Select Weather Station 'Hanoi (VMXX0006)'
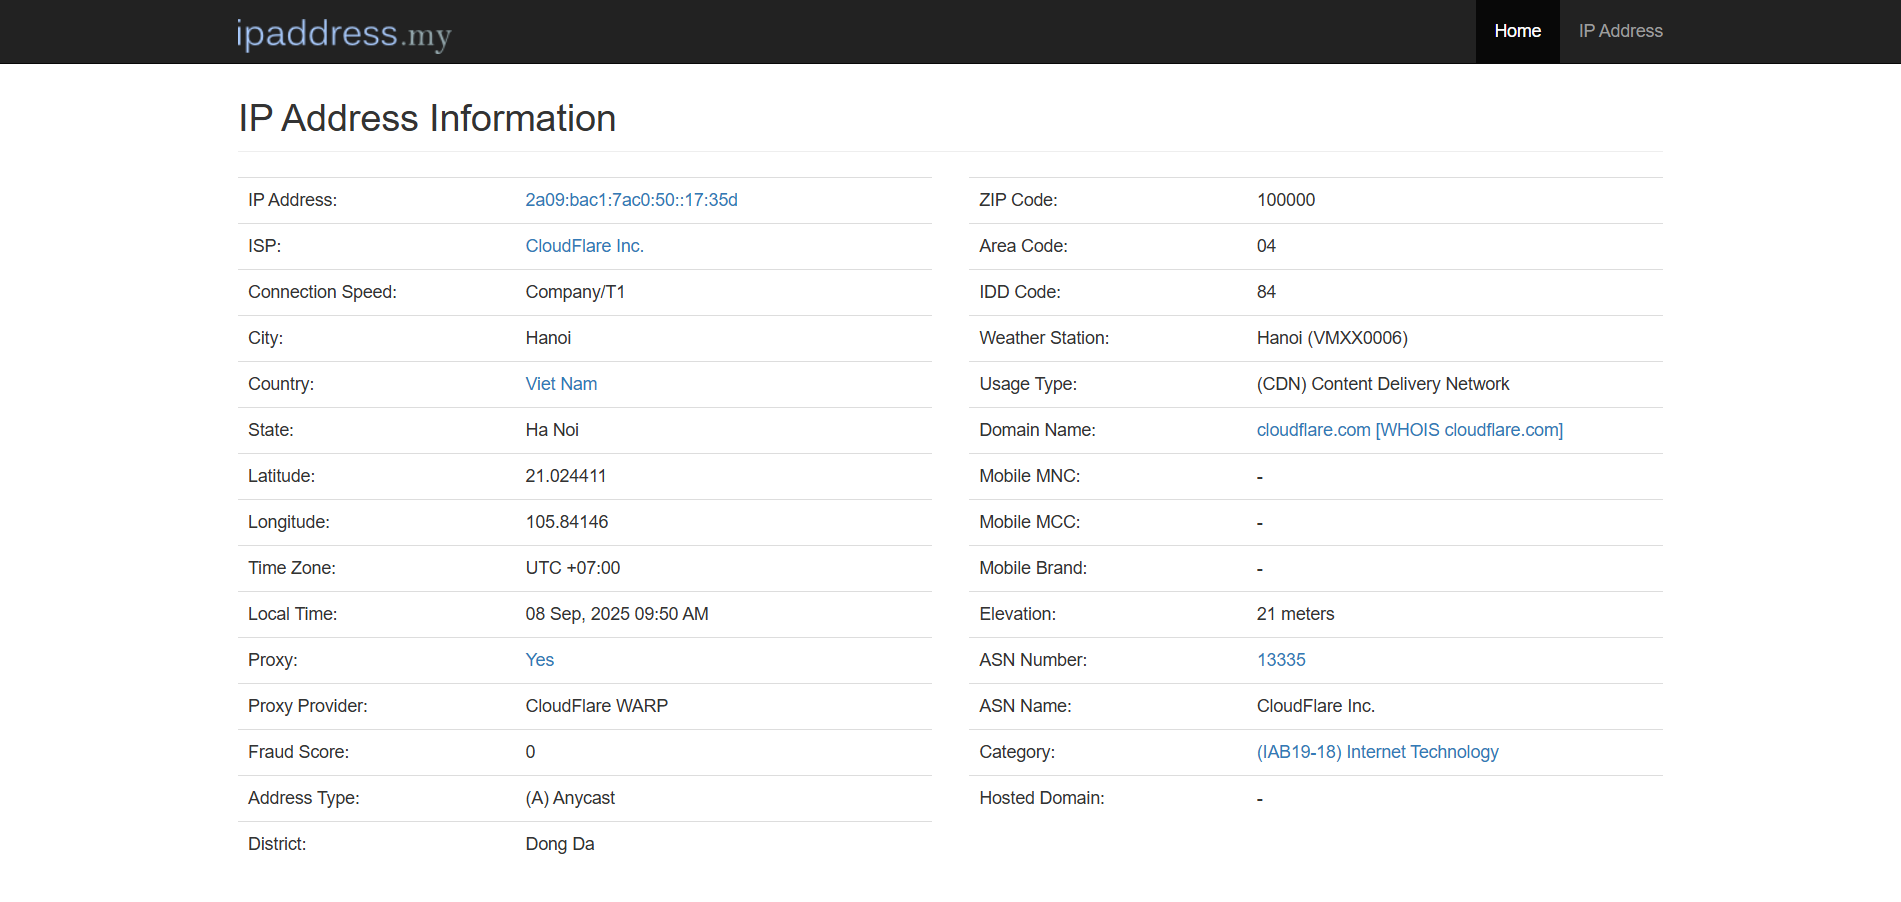The height and width of the screenshot is (902, 1901). click(x=1332, y=338)
